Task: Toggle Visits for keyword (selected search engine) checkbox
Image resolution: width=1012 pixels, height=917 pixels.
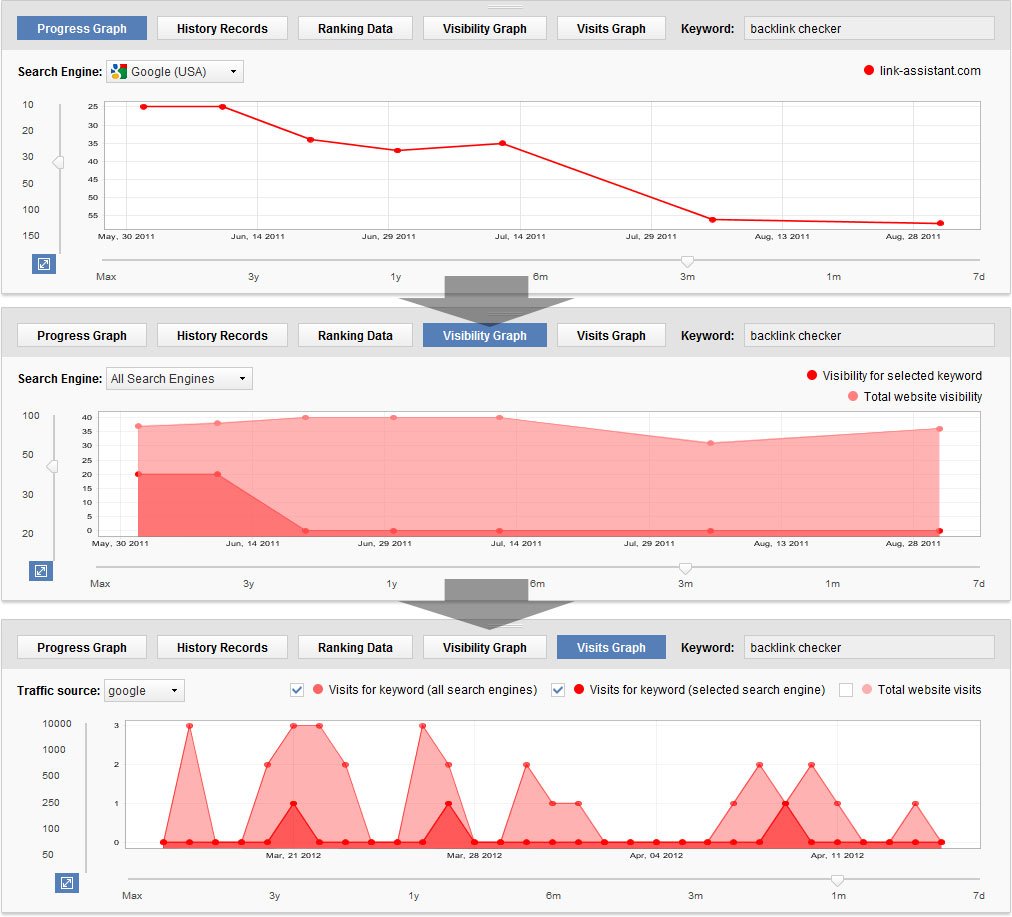Action: [558, 690]
